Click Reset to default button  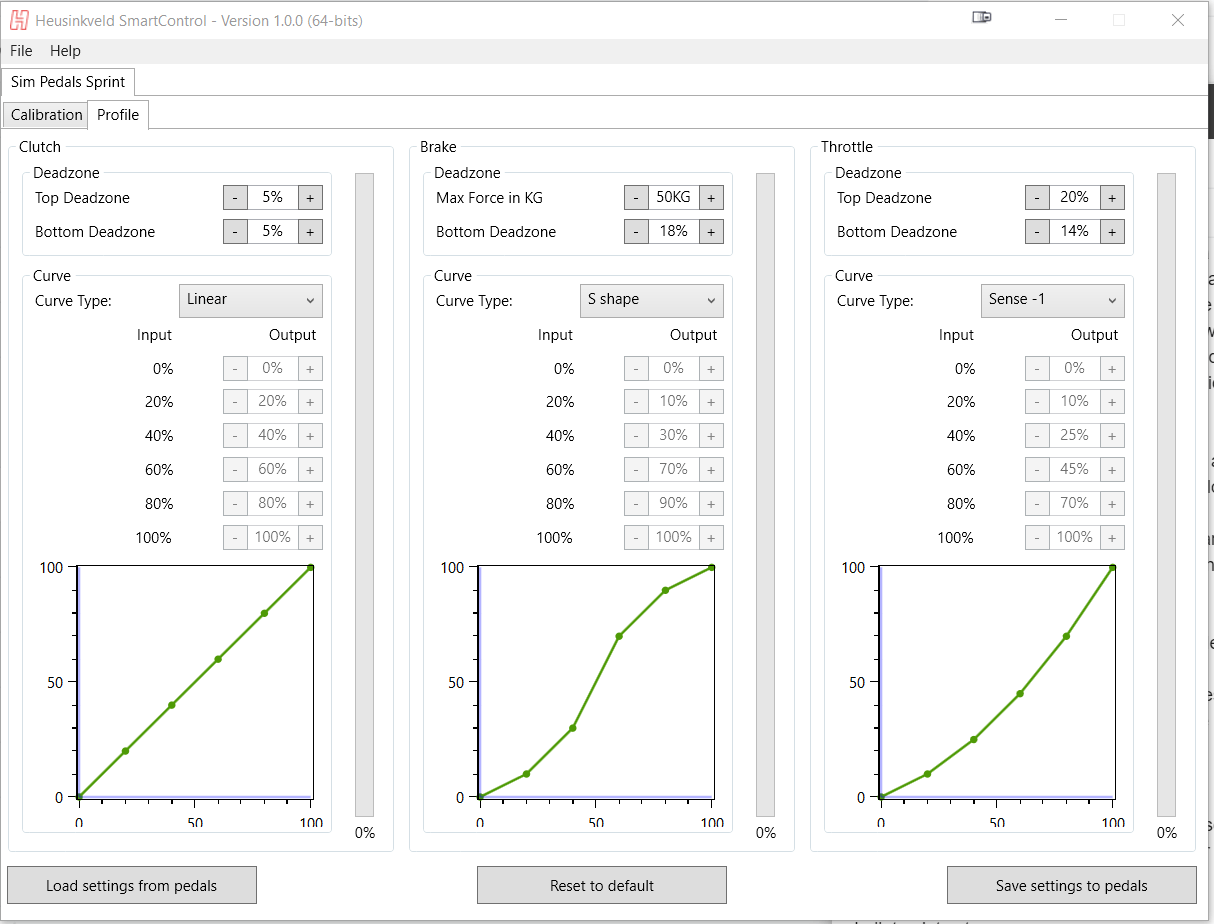[x=602, y=885]
